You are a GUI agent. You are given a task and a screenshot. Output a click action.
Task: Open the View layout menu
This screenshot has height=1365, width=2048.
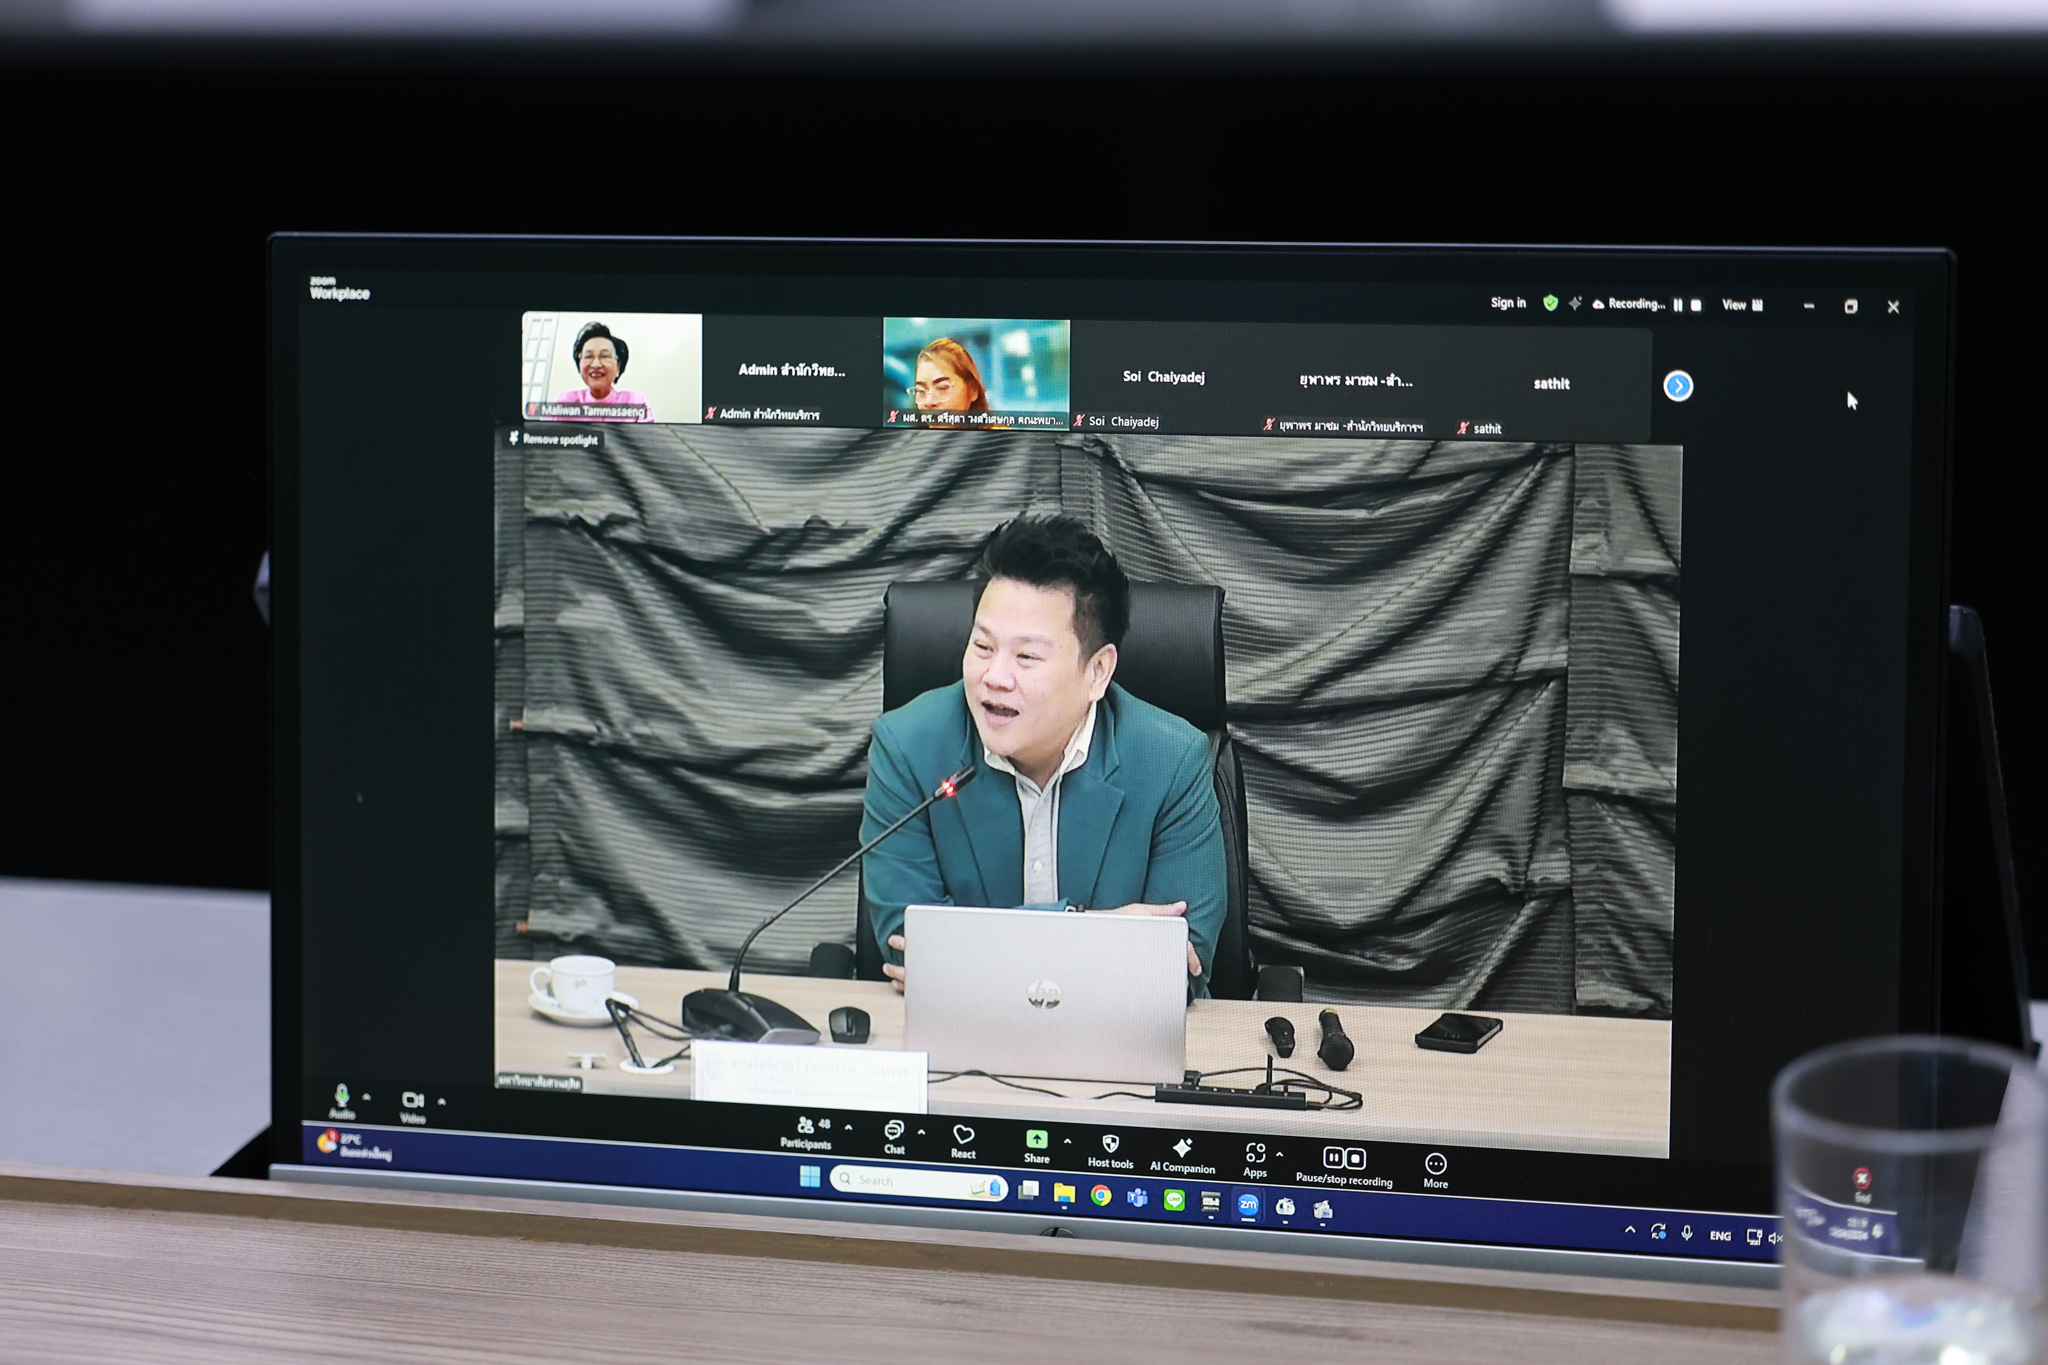[1743, 305]
